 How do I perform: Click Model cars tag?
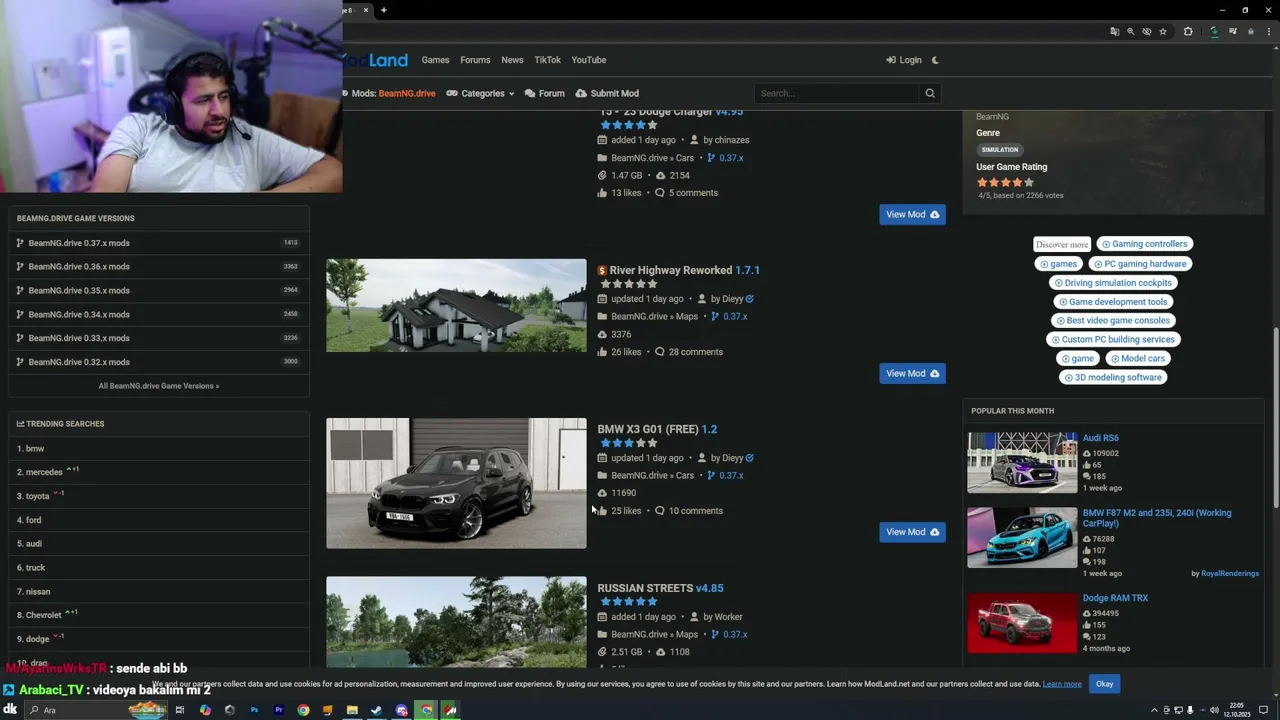[x=1137, y=358]
